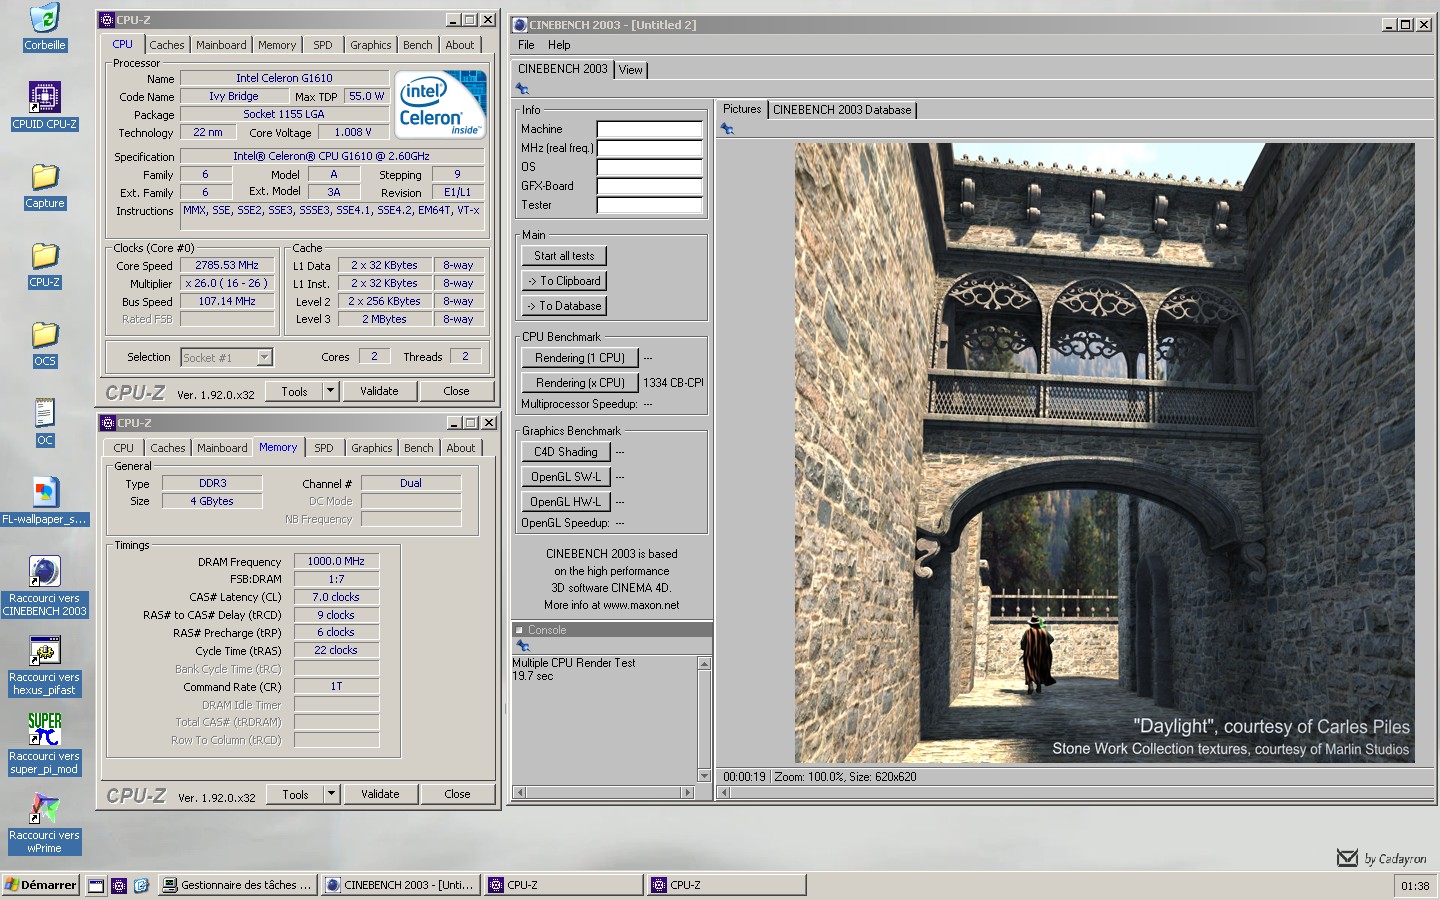Image resolution: width=1440 pixels, height=900 pixels.
Task: Open the Help menu in CINEBENCH
Action: coord(559,45)
